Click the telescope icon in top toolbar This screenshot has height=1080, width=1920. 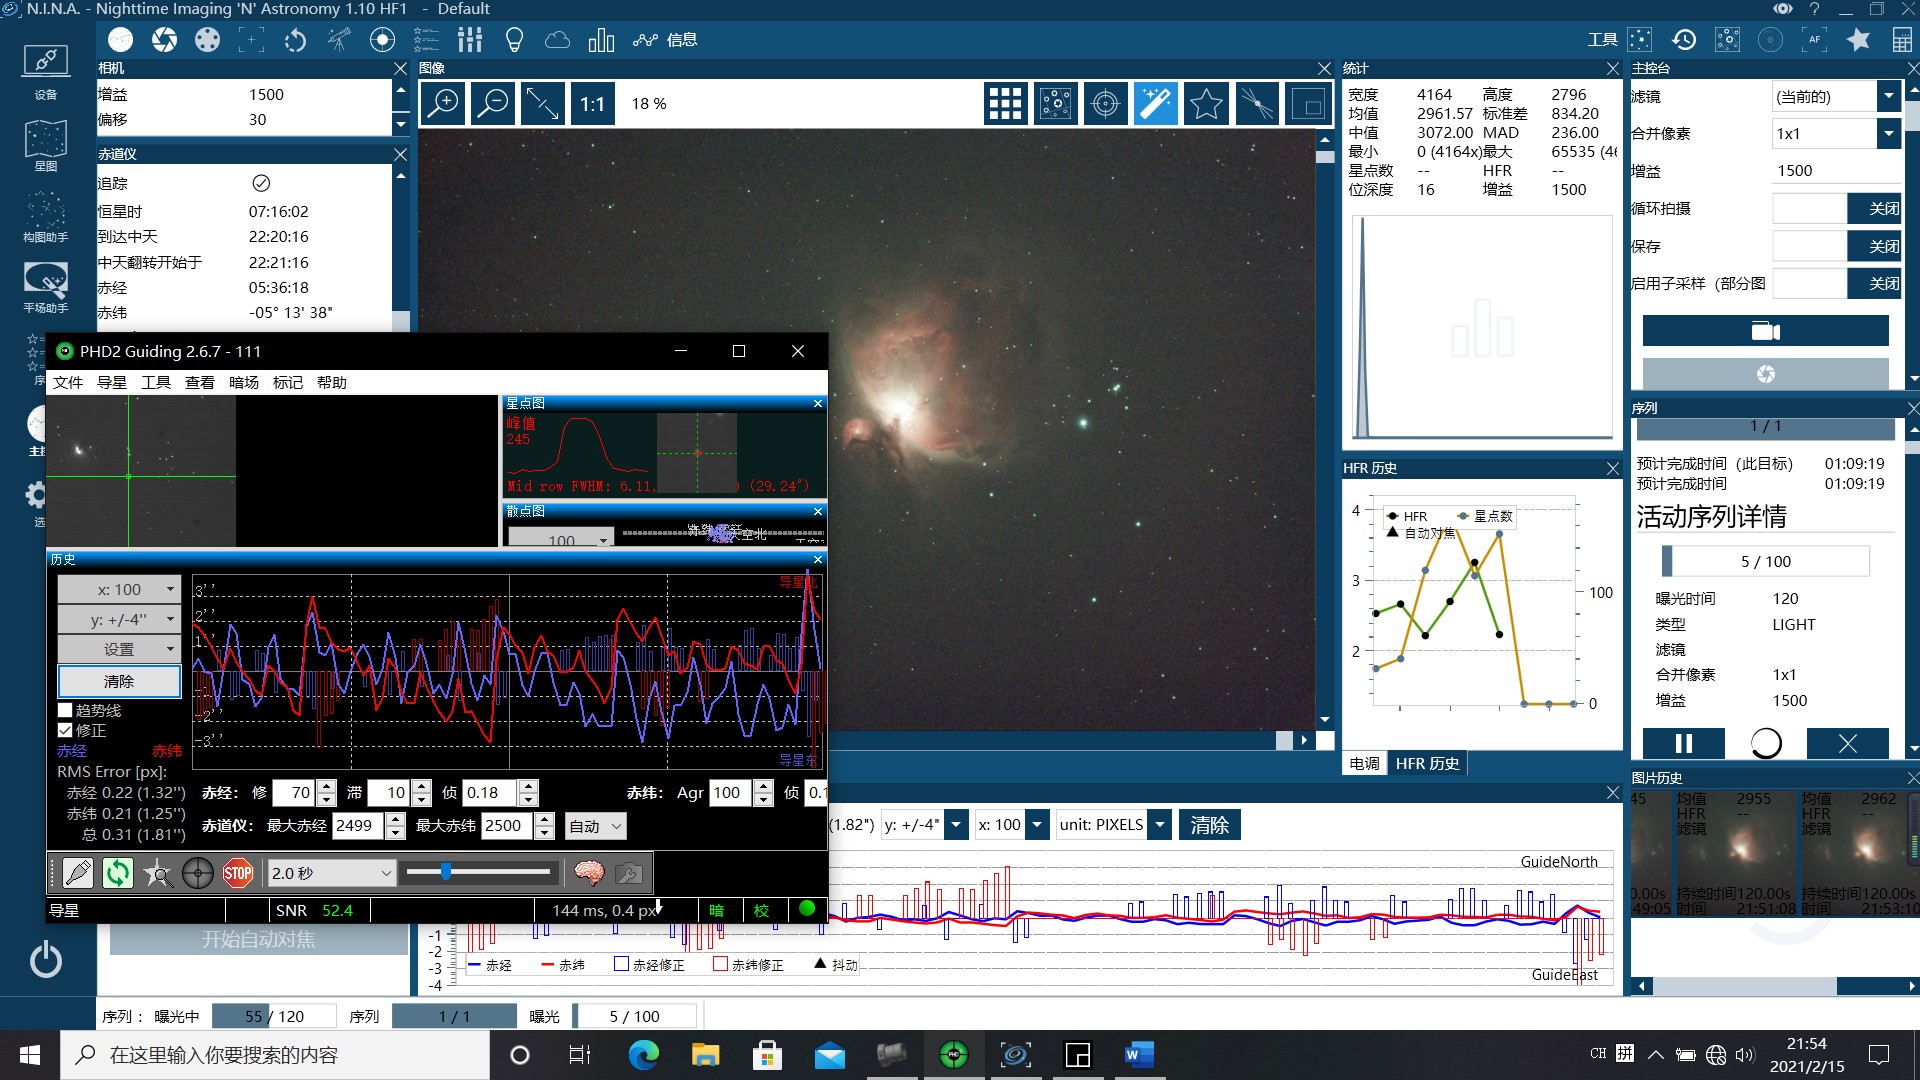[339, 40]
